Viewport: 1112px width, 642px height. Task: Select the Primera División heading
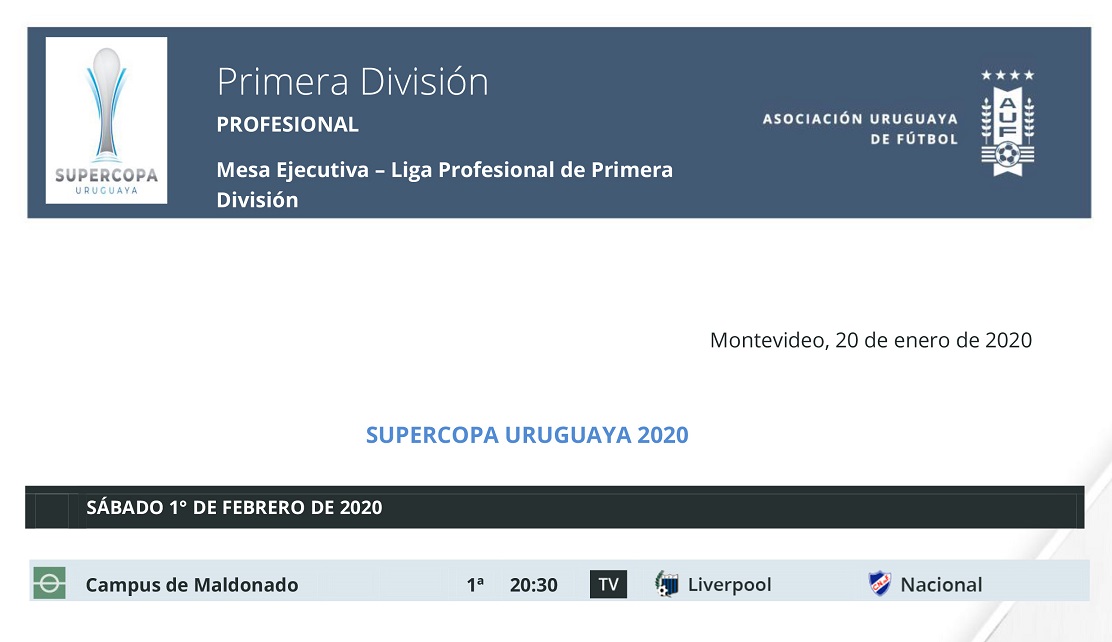point(352,82)
